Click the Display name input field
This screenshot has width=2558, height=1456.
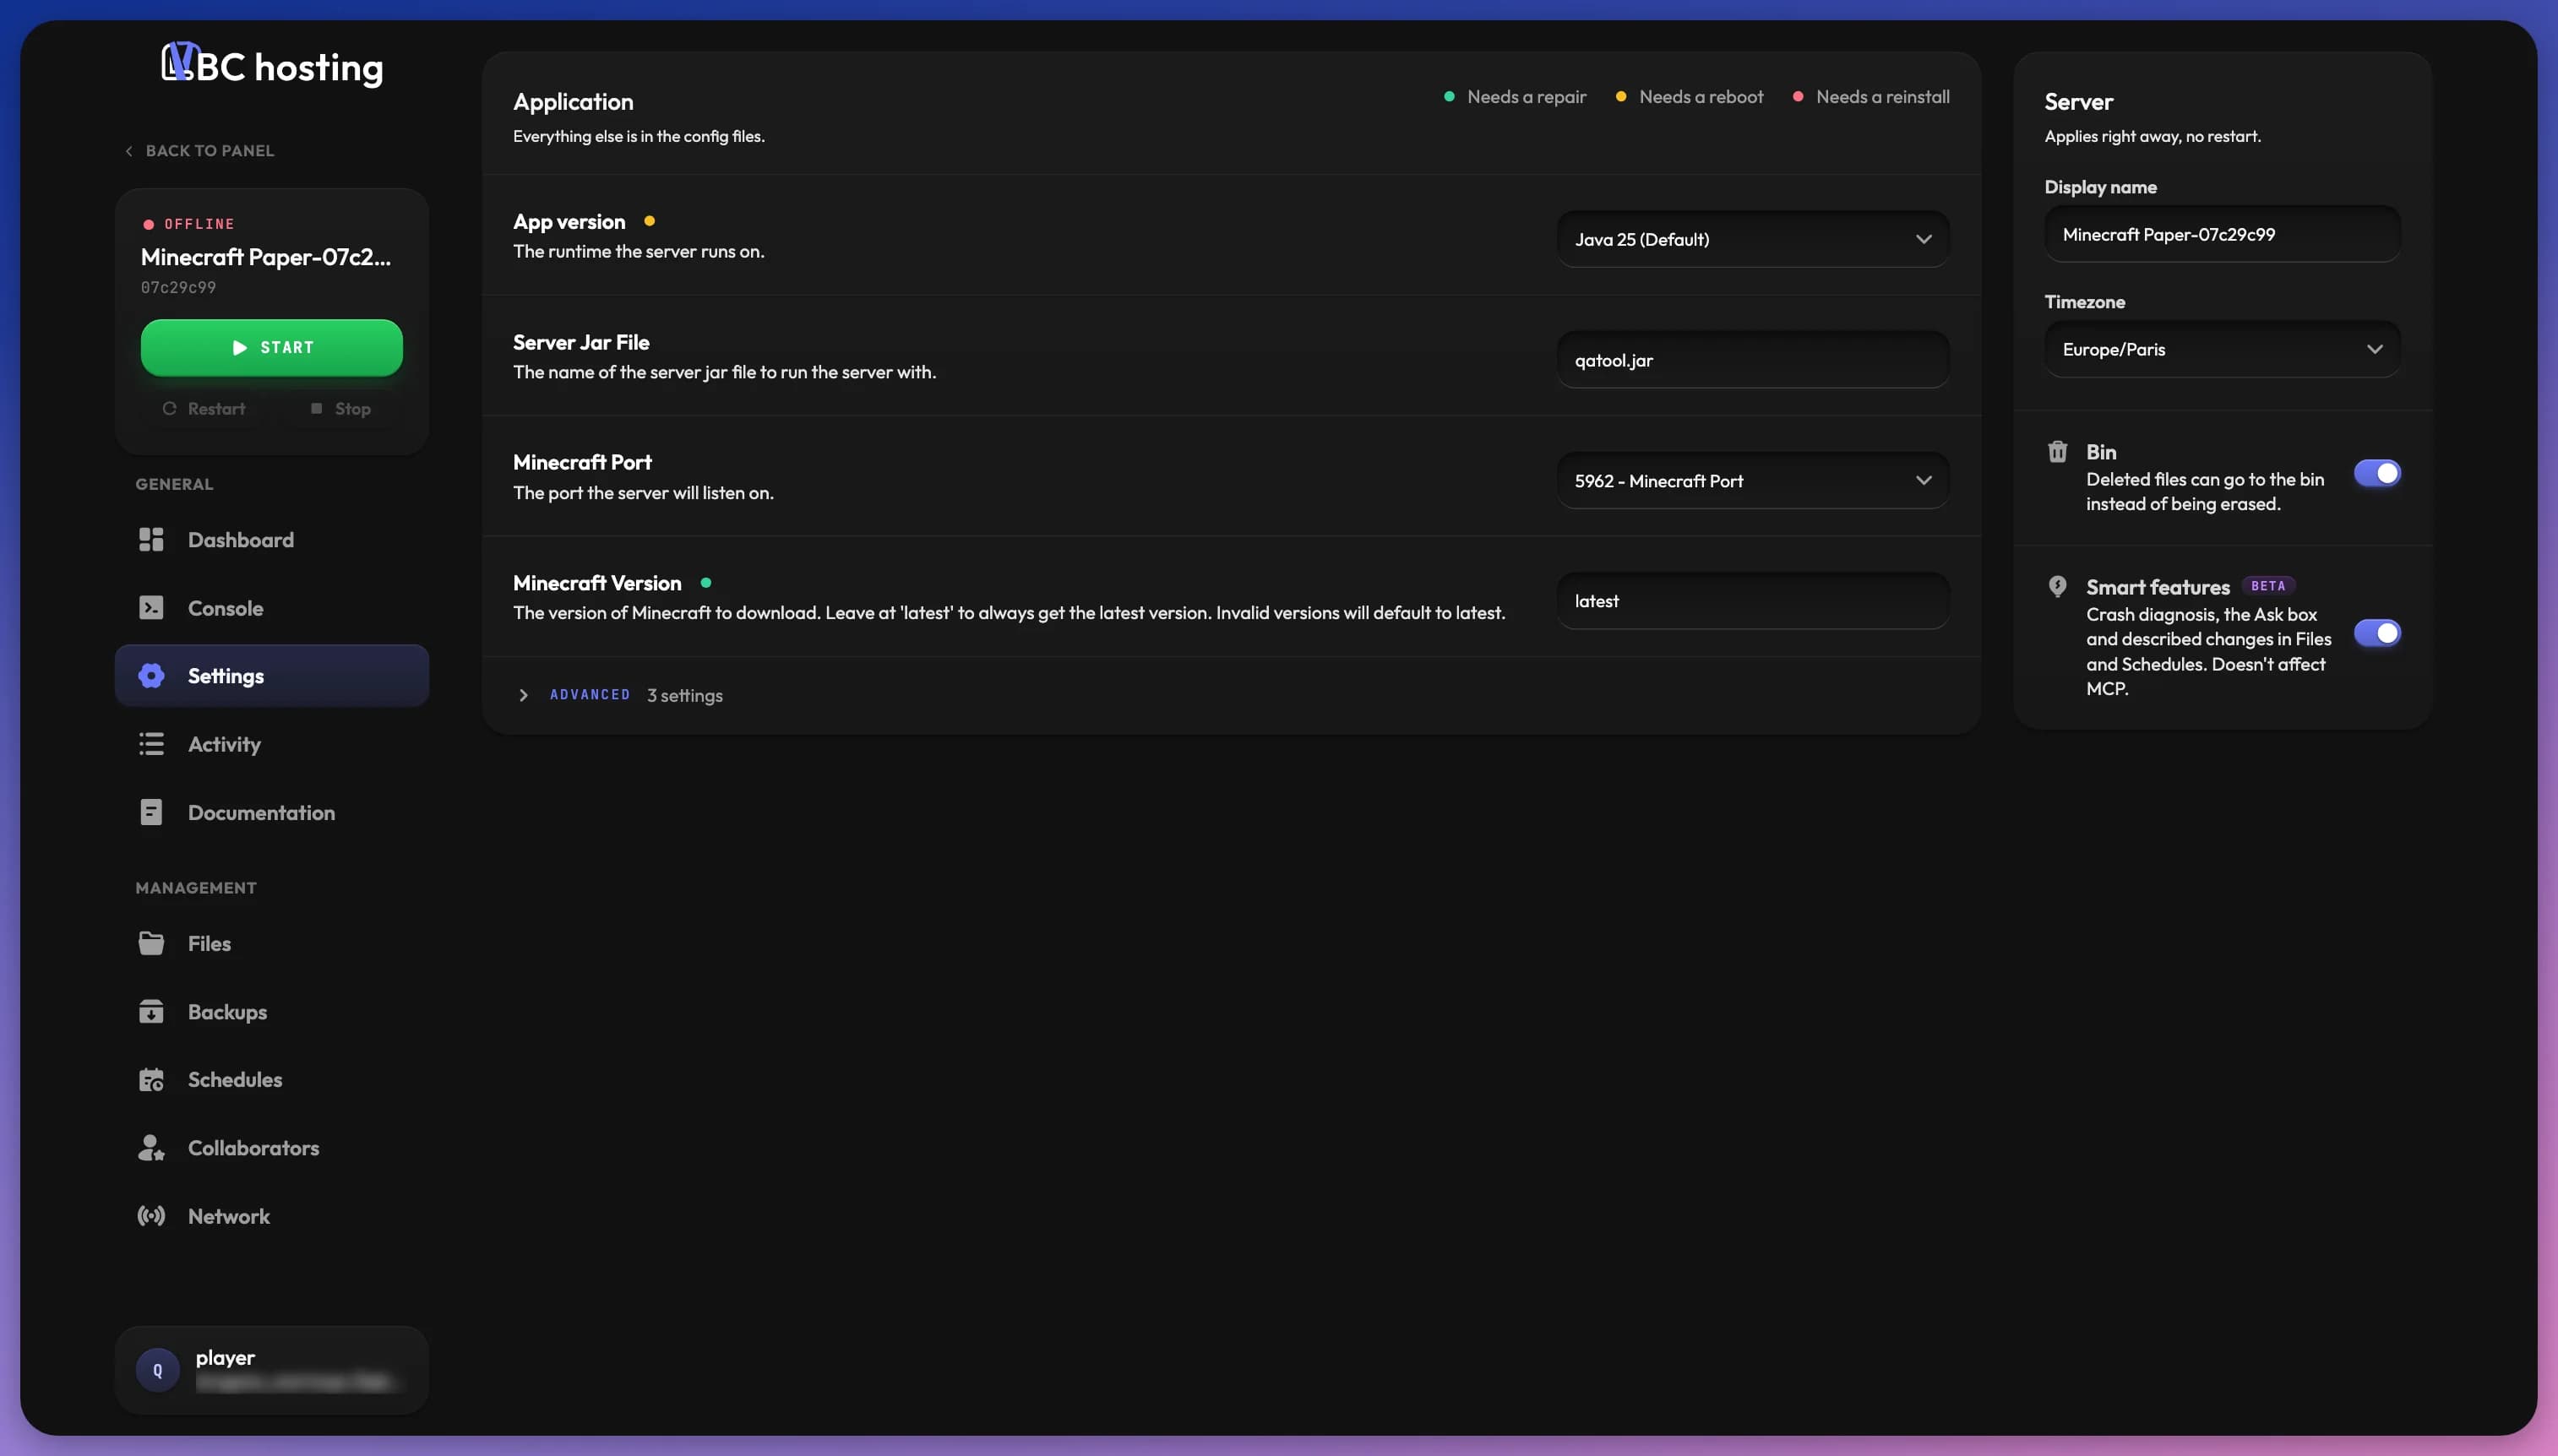click(2222, 234)
